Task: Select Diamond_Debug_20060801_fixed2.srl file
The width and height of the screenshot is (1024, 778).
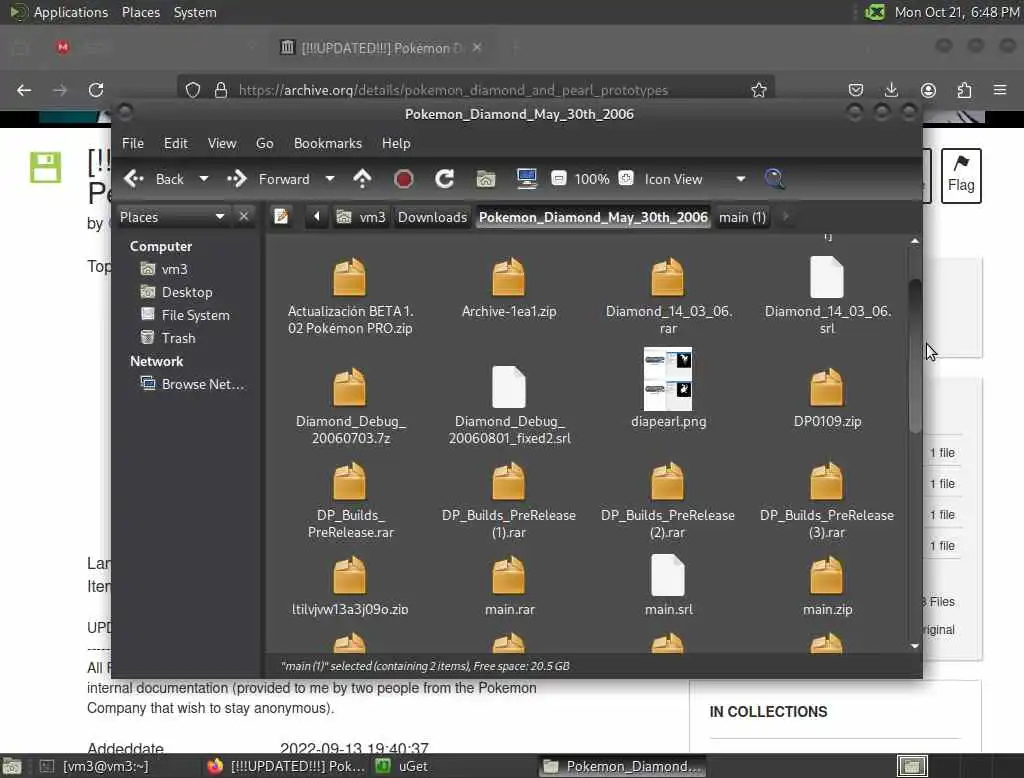Action: tap(509, 406)
